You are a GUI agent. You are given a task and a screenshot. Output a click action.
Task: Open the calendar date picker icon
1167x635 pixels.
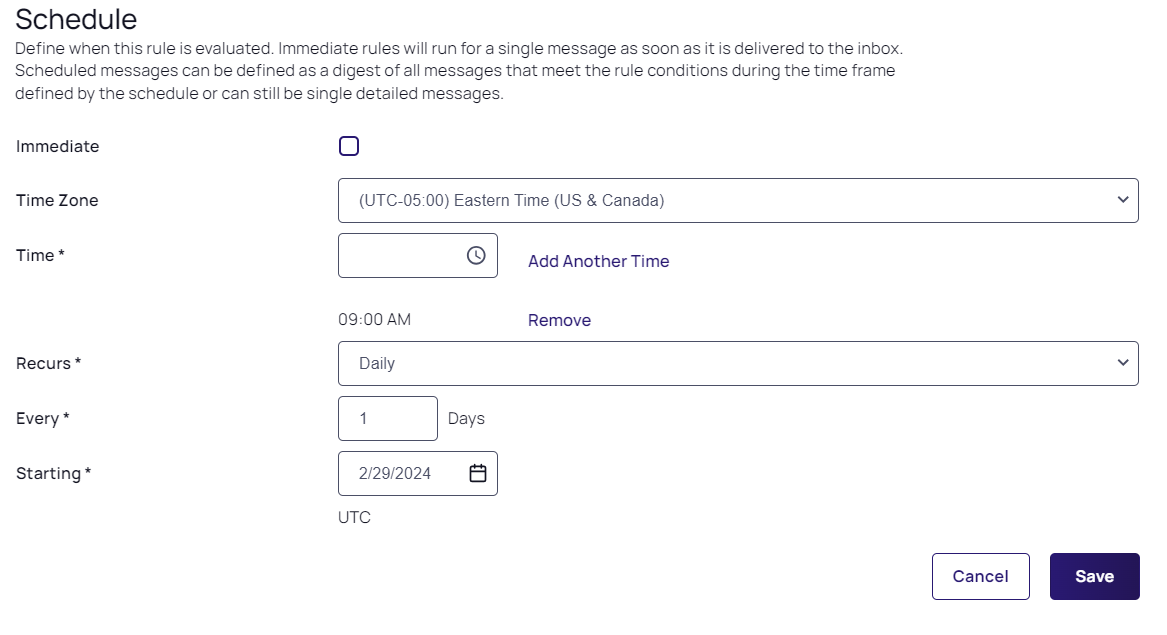[478, 474]
